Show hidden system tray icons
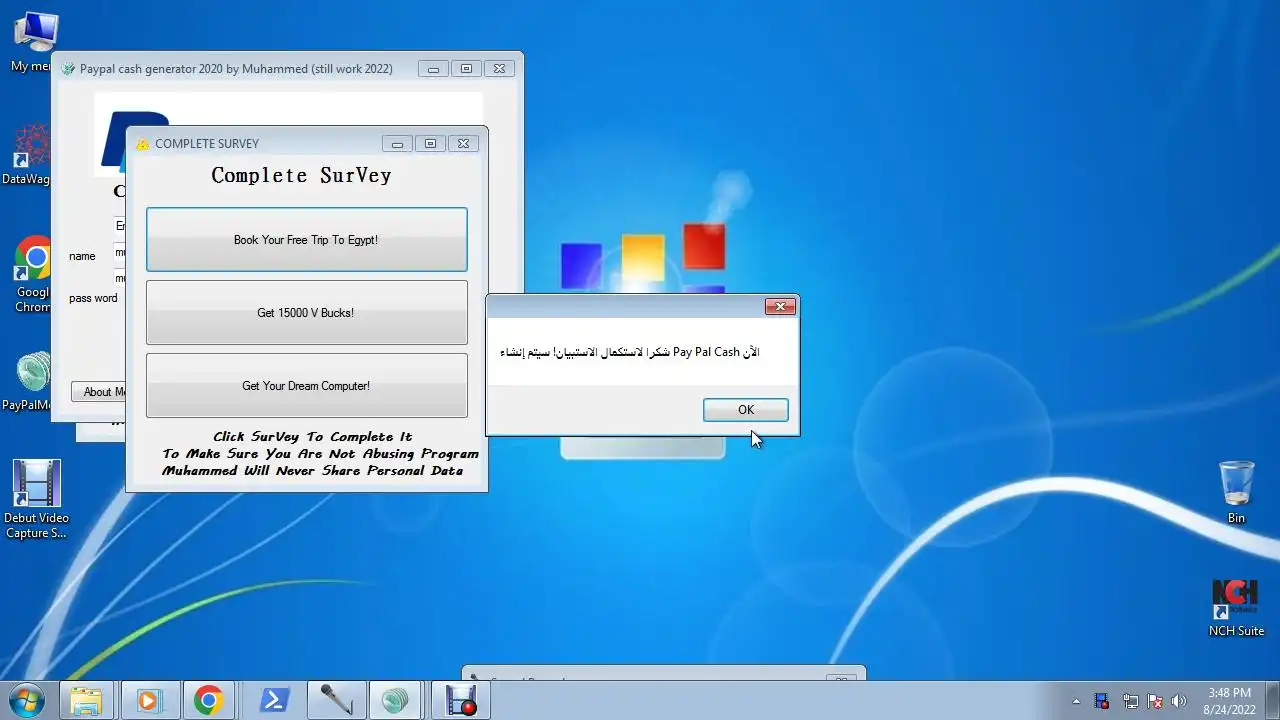The width and height of the screenshot is (1280, 720). pos(1076,702)
